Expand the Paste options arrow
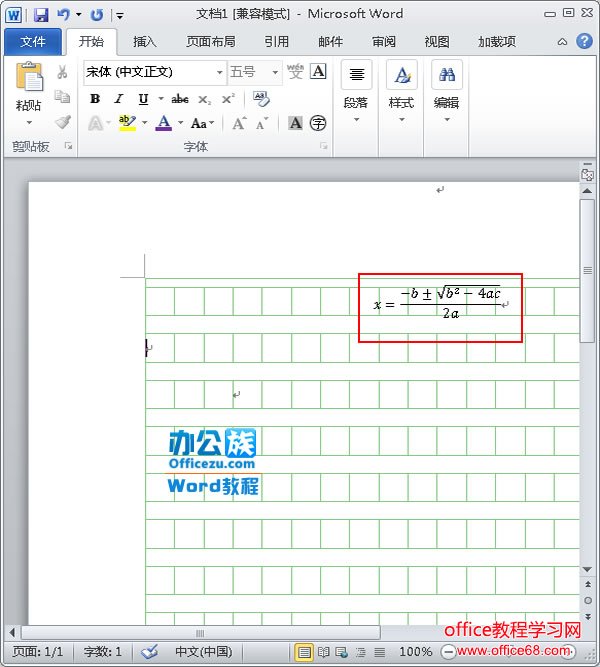The width and height of the screenshot is (600, 667). coord(29,123)
